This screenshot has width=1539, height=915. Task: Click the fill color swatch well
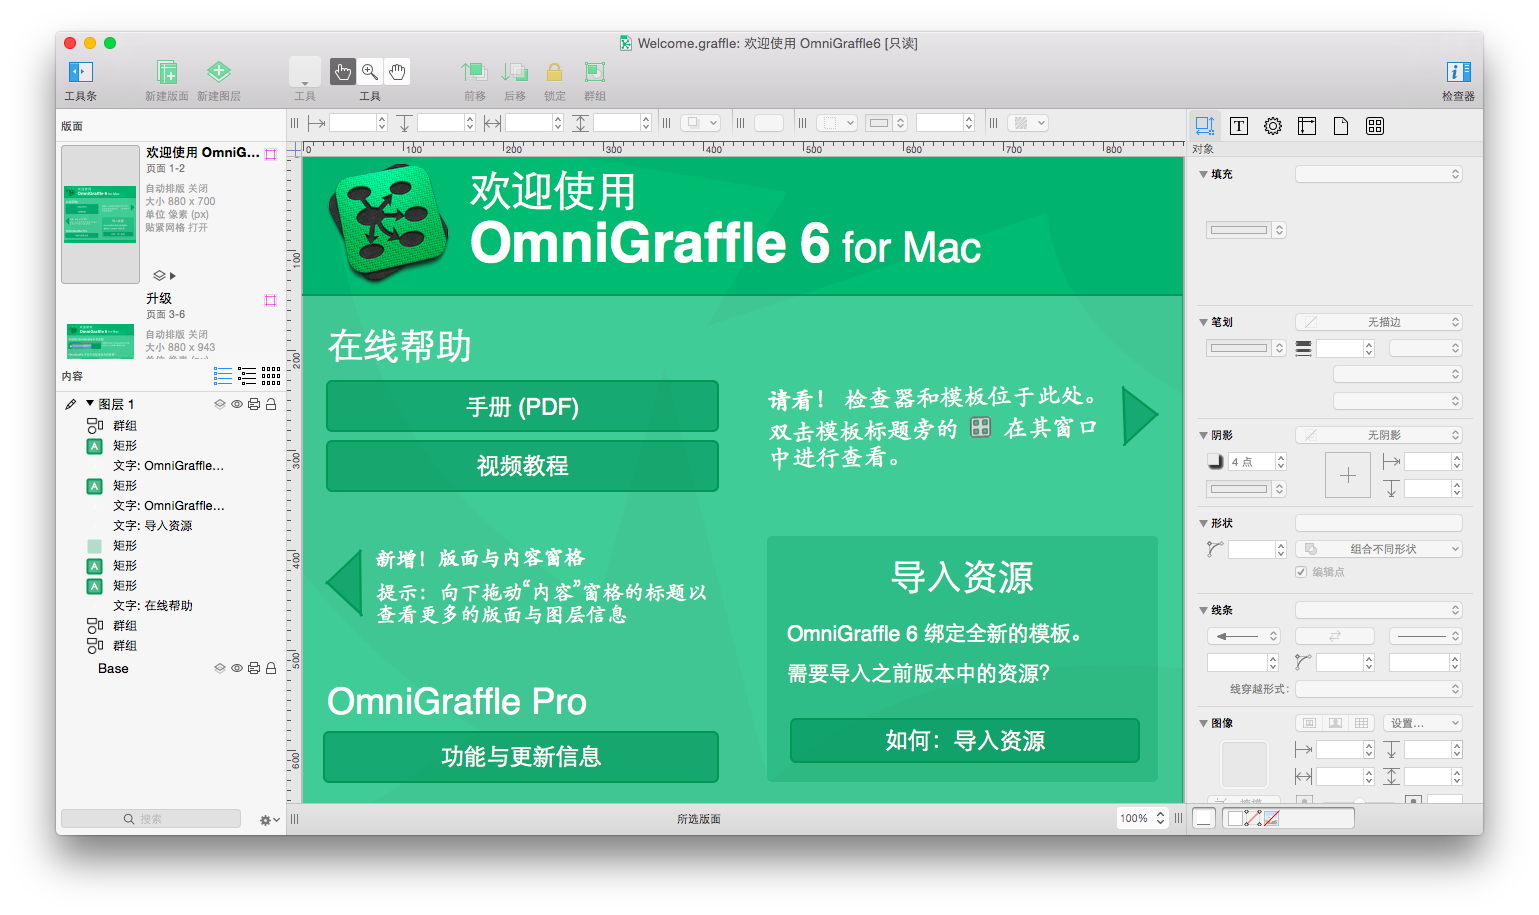click(x=1239, y=230)
